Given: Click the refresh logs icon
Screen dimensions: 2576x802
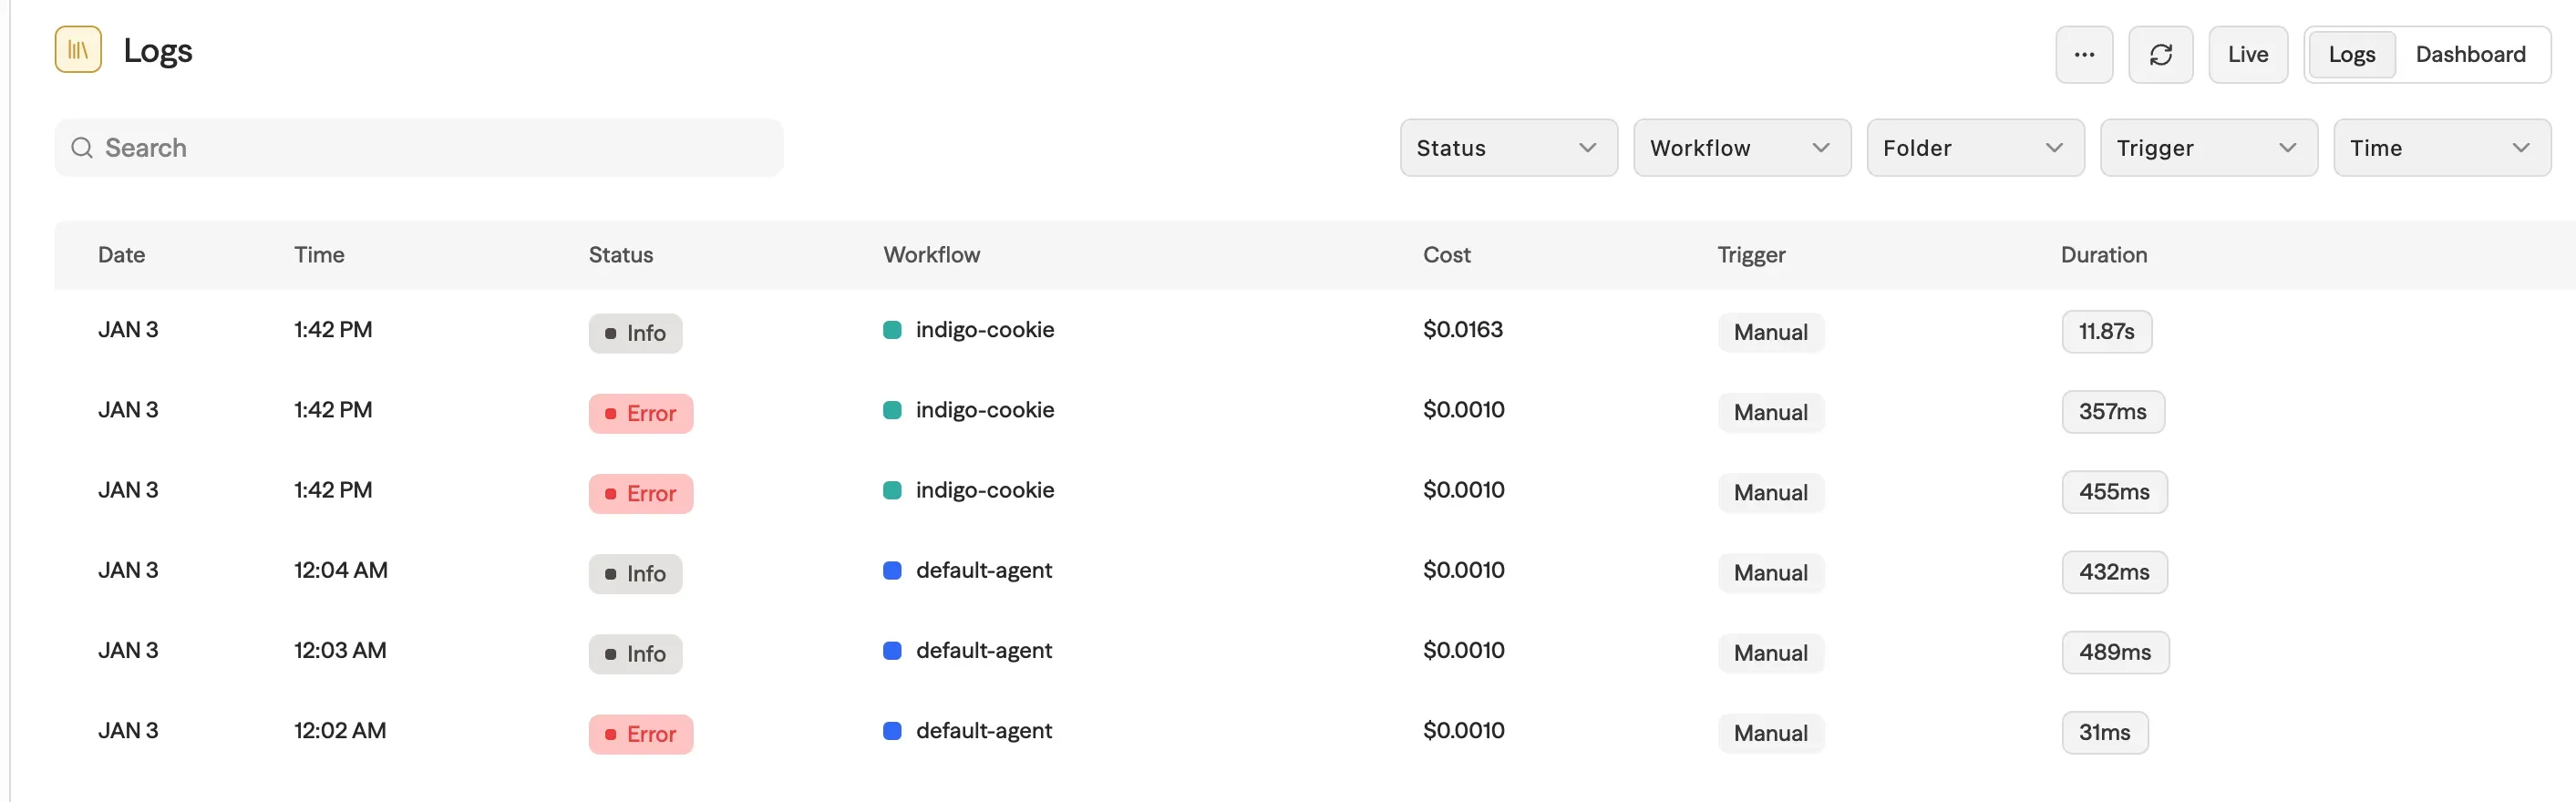Looking at the screenshot, I should pyautogui.click(x=2160, y=55).
